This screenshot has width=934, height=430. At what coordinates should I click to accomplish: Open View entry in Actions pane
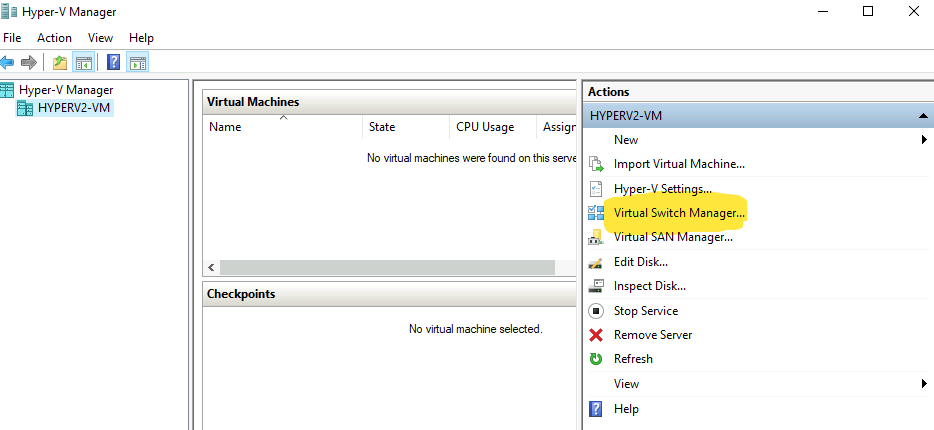coord(627,384)
